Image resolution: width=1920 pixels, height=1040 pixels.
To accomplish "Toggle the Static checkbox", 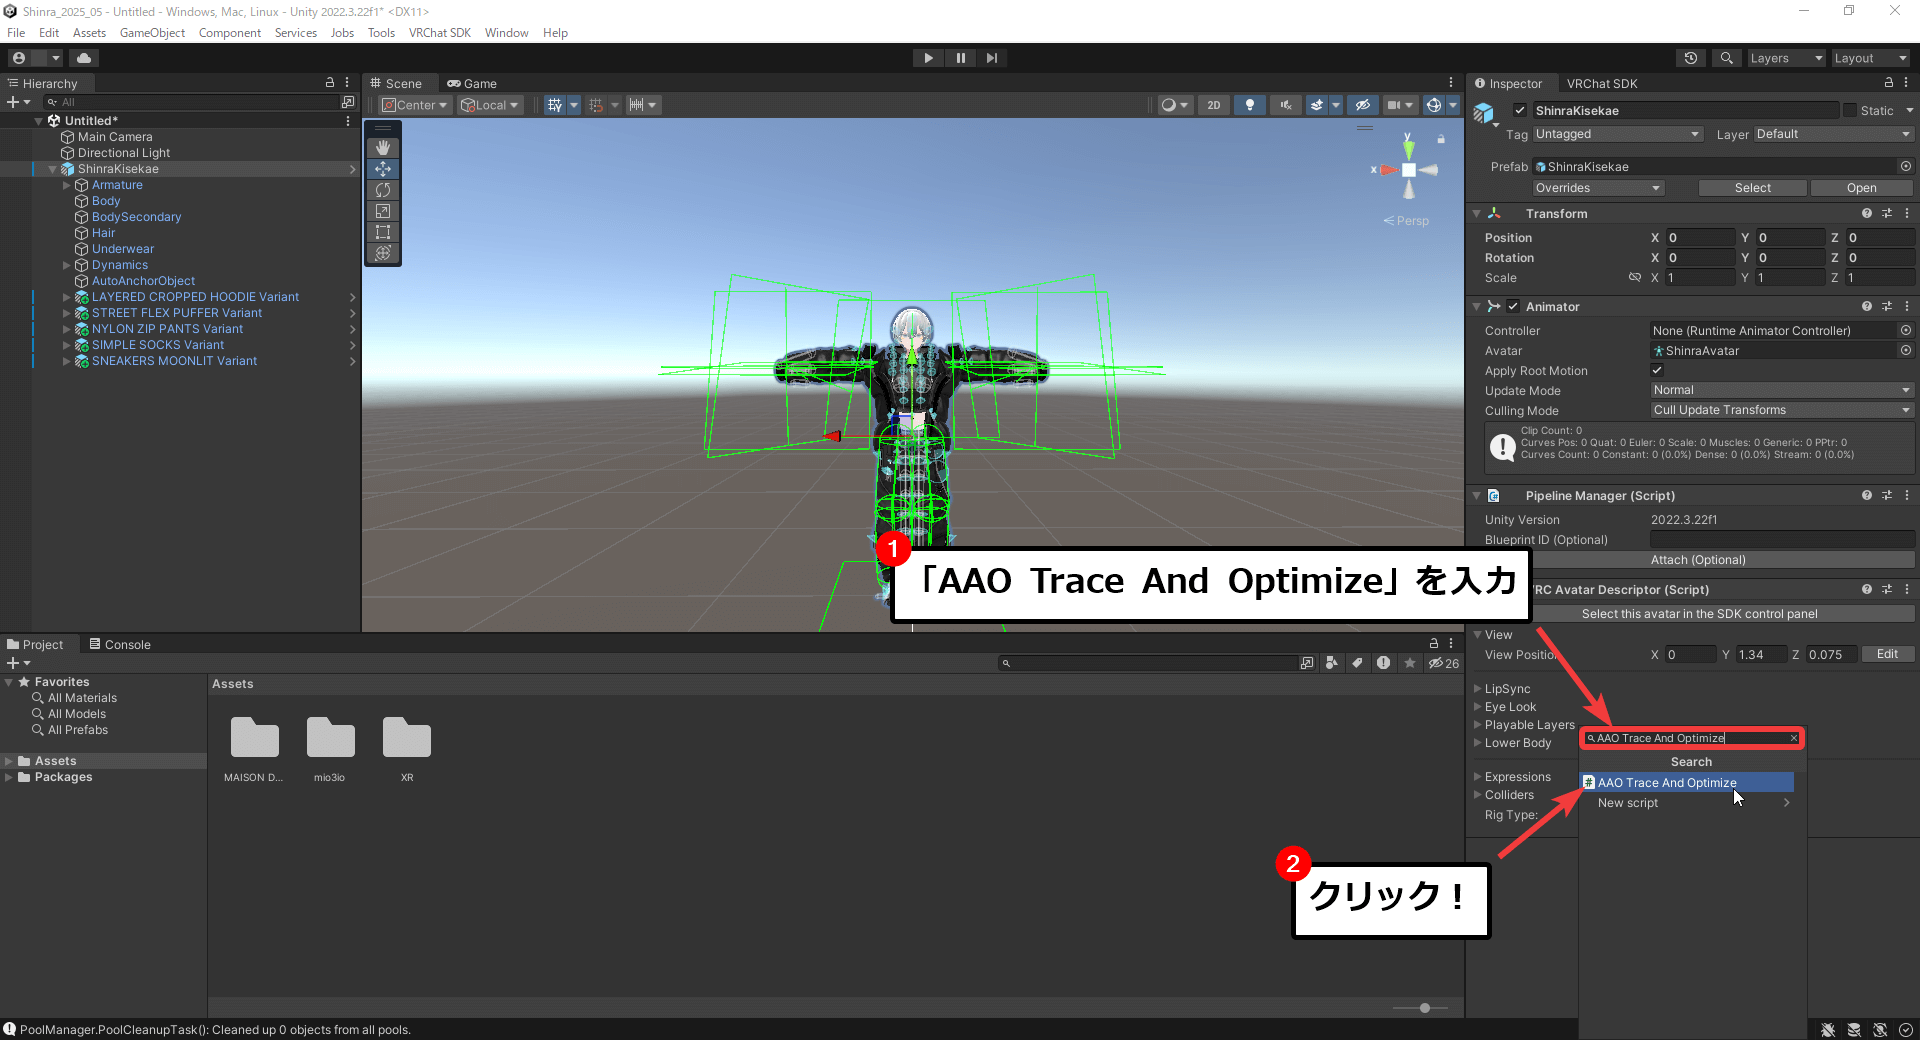I will (x=1850, y=110).
